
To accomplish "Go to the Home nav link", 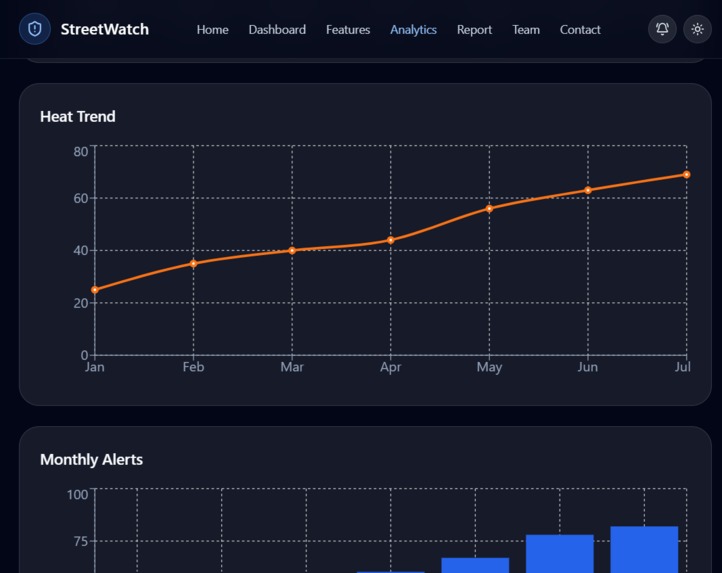I will tap(212, 29).
